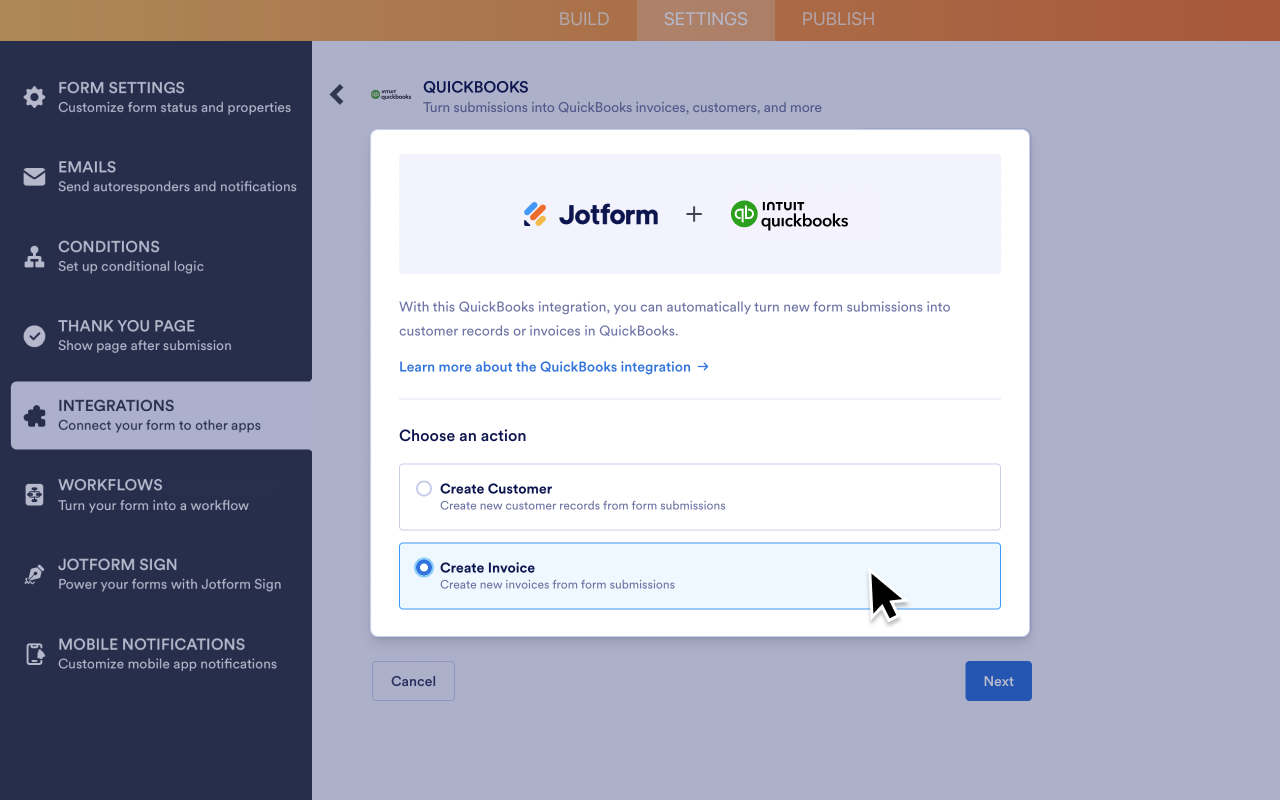Click the back chevron to return to integrations

pos(336,94)
